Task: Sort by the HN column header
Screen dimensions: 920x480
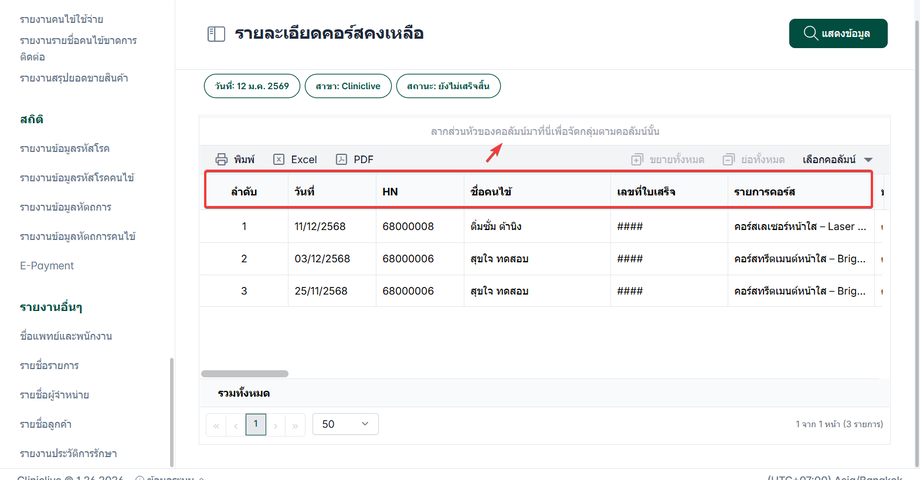Action: 420,191
